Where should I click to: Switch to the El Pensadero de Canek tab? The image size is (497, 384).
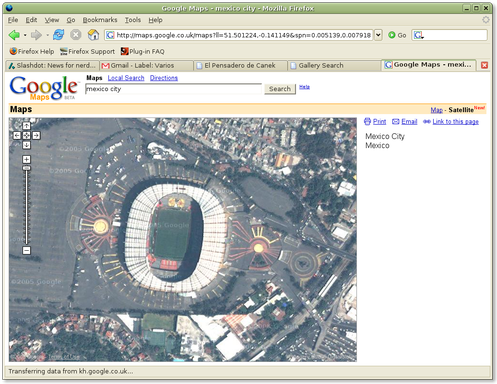point(240,65)
